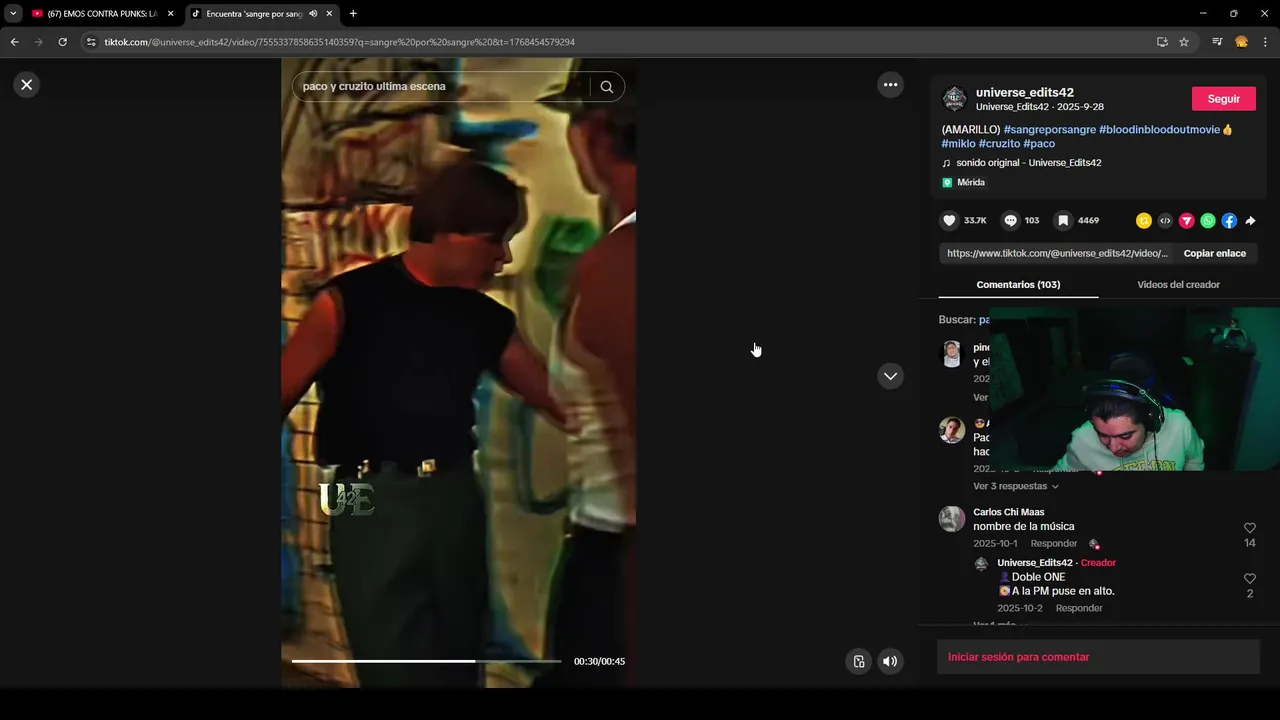Image resolution: width=1280 pixels, height=720 pixels.
Task: Open the three-dot more options menu
Action: click(x=890, y=85)
